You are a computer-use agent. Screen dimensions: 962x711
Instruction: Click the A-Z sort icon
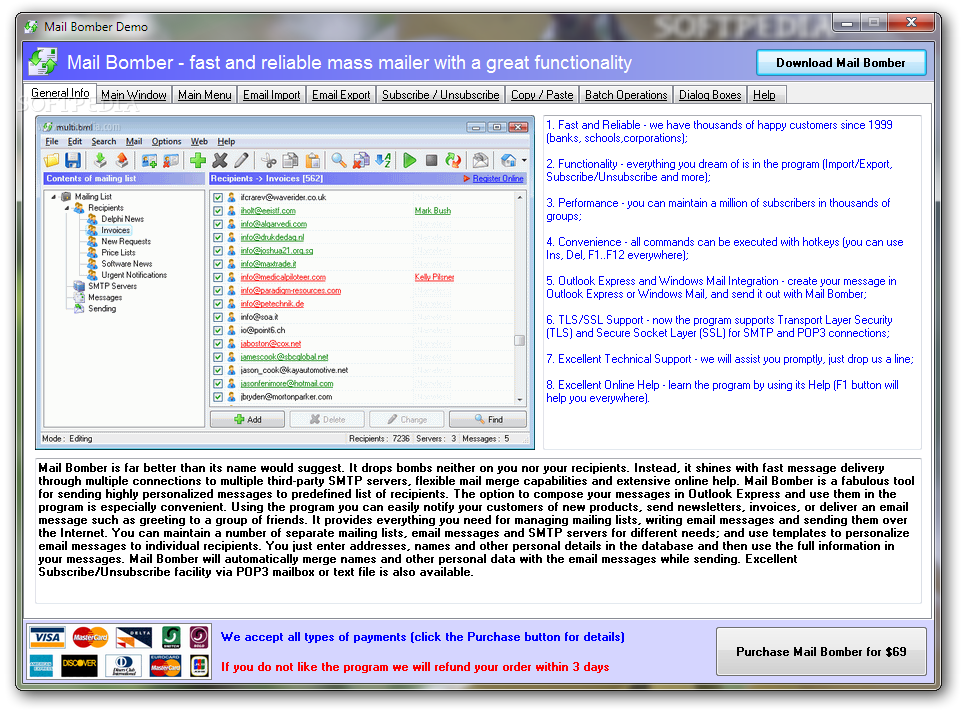coord(383,161)
